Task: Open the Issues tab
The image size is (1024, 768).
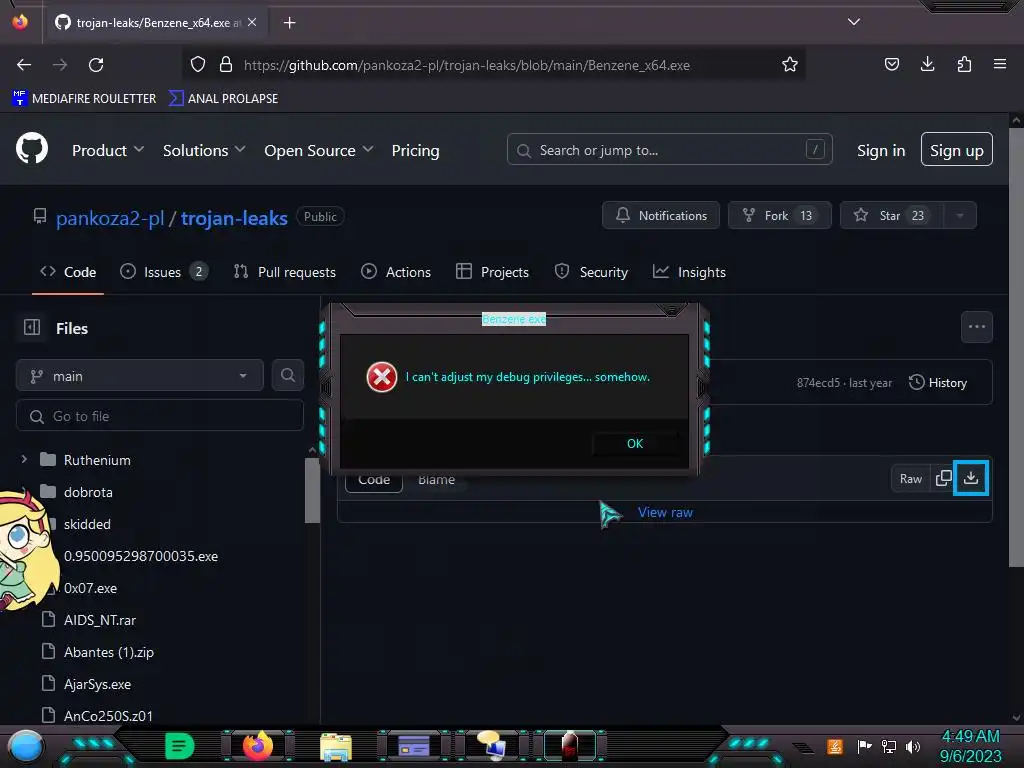Action: tap(165, 272)
